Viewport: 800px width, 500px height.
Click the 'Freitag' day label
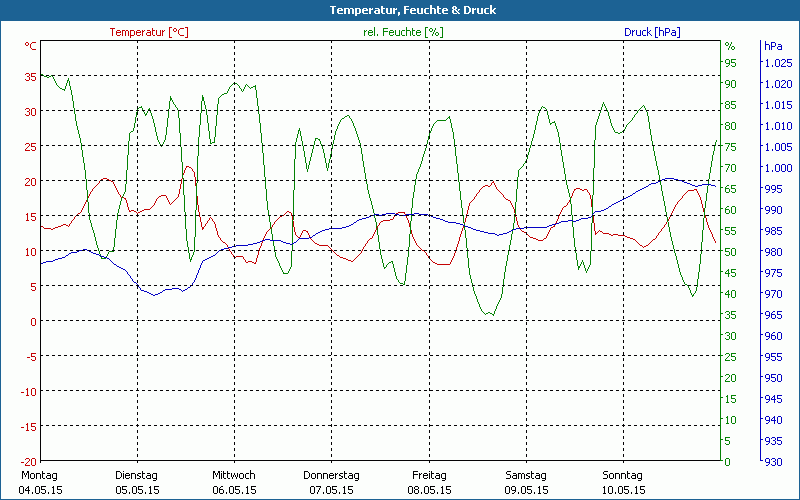(x=429, y=475)
